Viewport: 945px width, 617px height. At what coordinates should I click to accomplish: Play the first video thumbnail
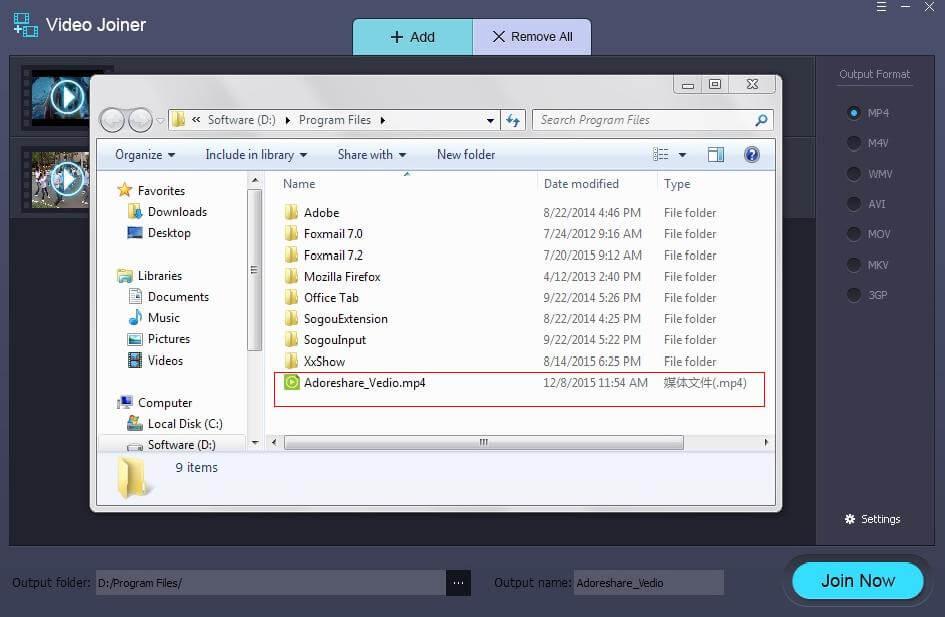coord(66,97)
